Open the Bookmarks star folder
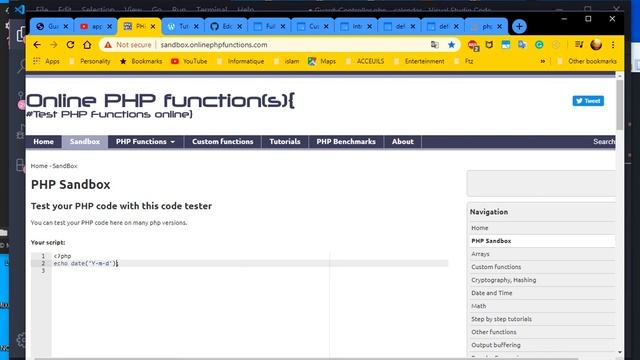Screen dimensions: 640x360 pyautogui.click(x=141, y=61)
